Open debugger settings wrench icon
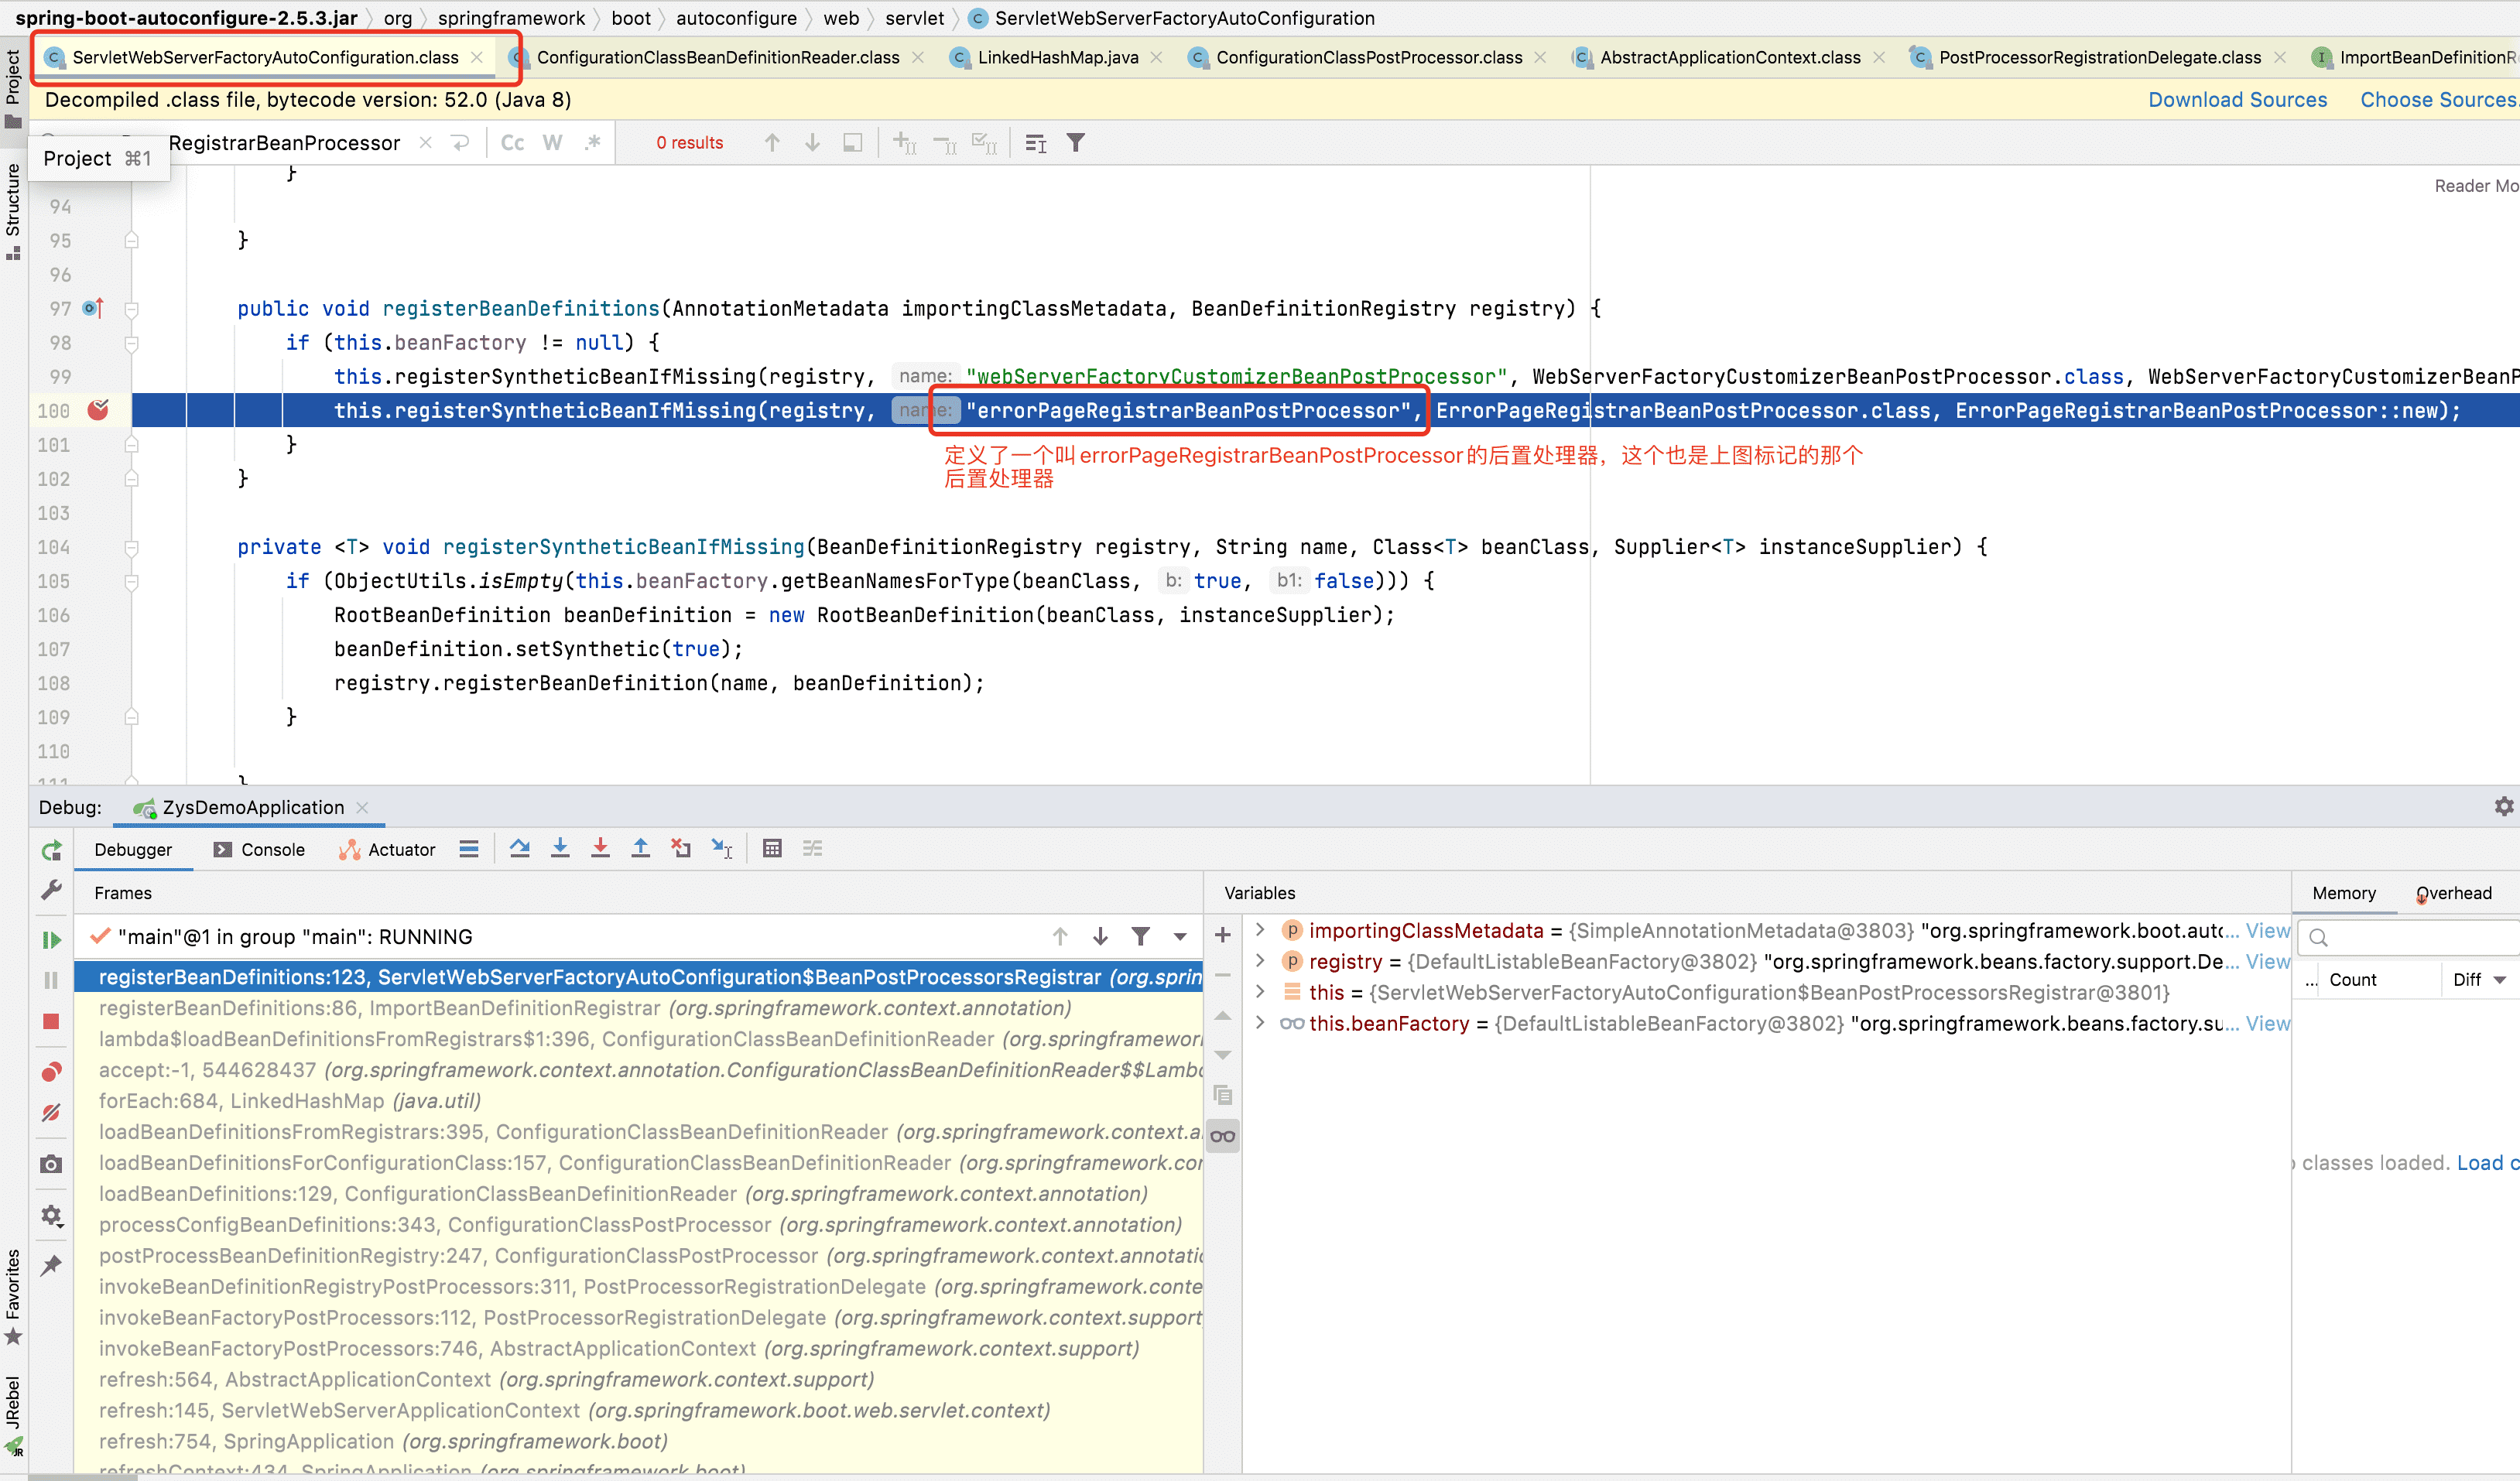 (51, 890)
